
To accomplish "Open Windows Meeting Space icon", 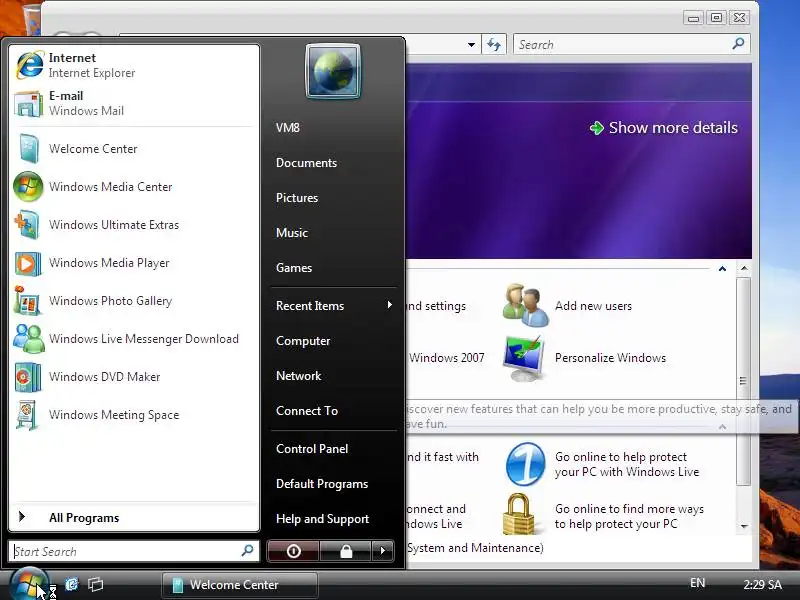I will (x=27, y=415).
